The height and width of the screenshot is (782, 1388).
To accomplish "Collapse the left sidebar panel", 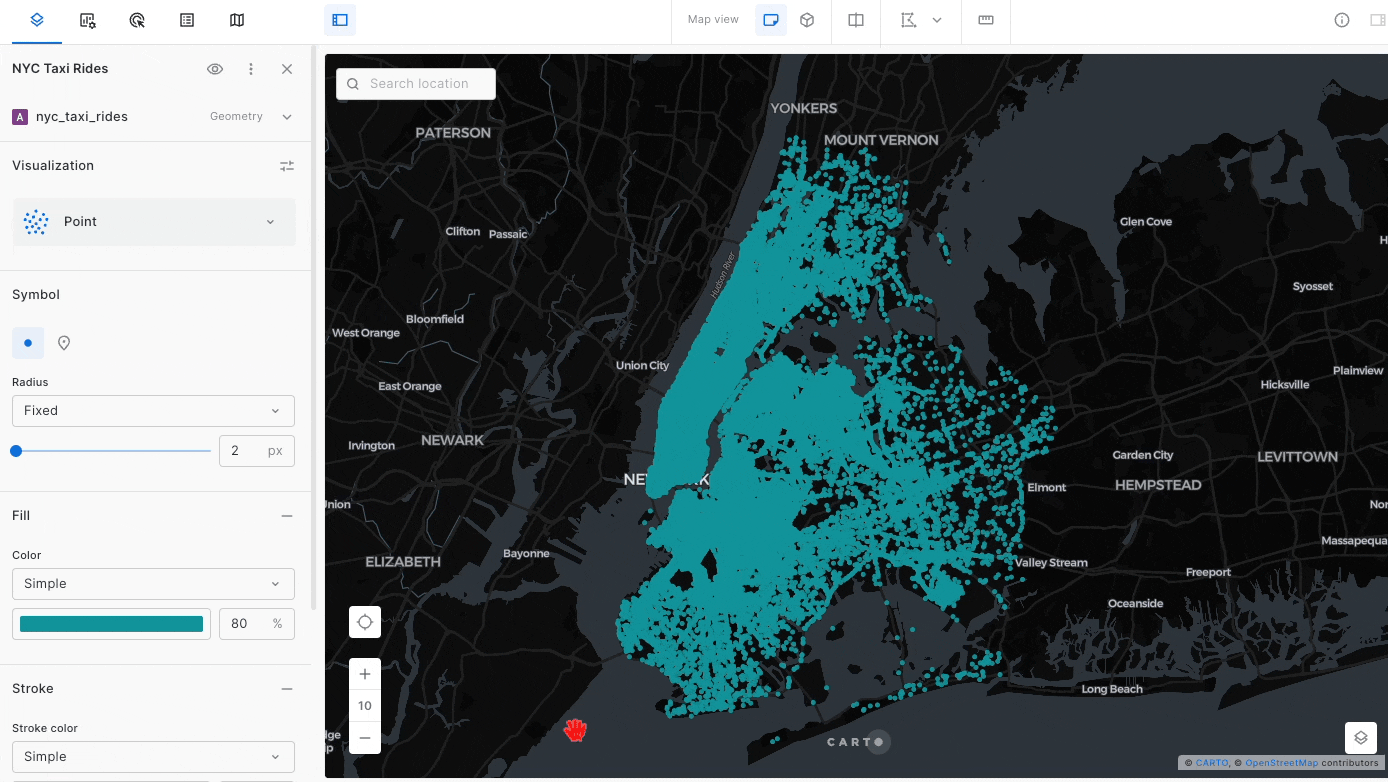I will [340, 20].
